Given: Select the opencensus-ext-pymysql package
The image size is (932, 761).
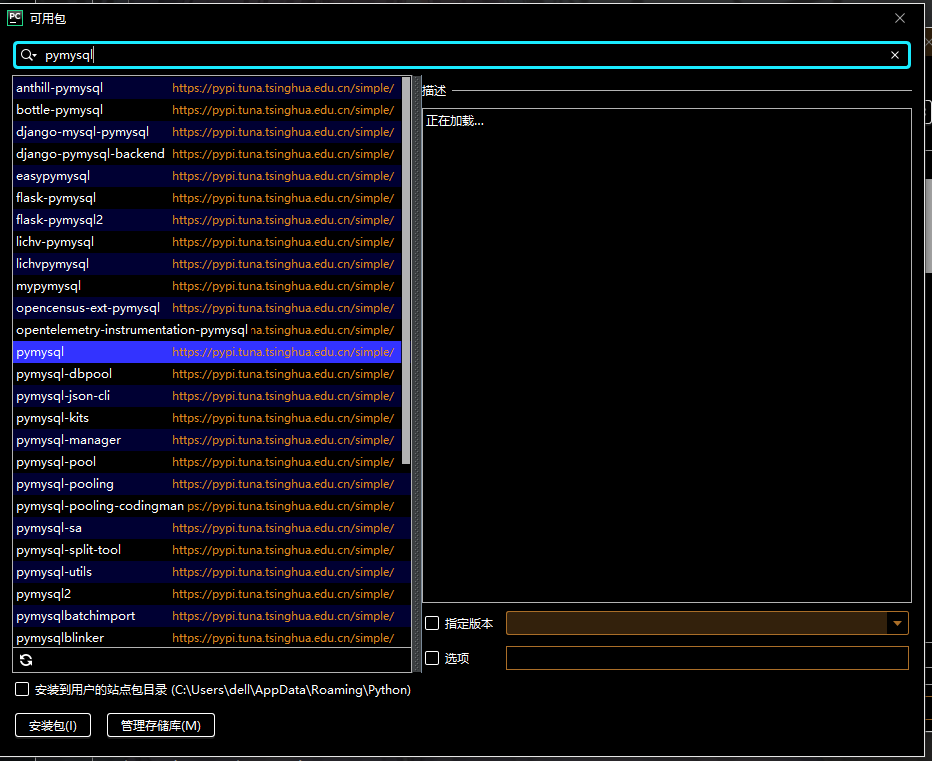Looking at the screenshot, I should tap(207, 308).
